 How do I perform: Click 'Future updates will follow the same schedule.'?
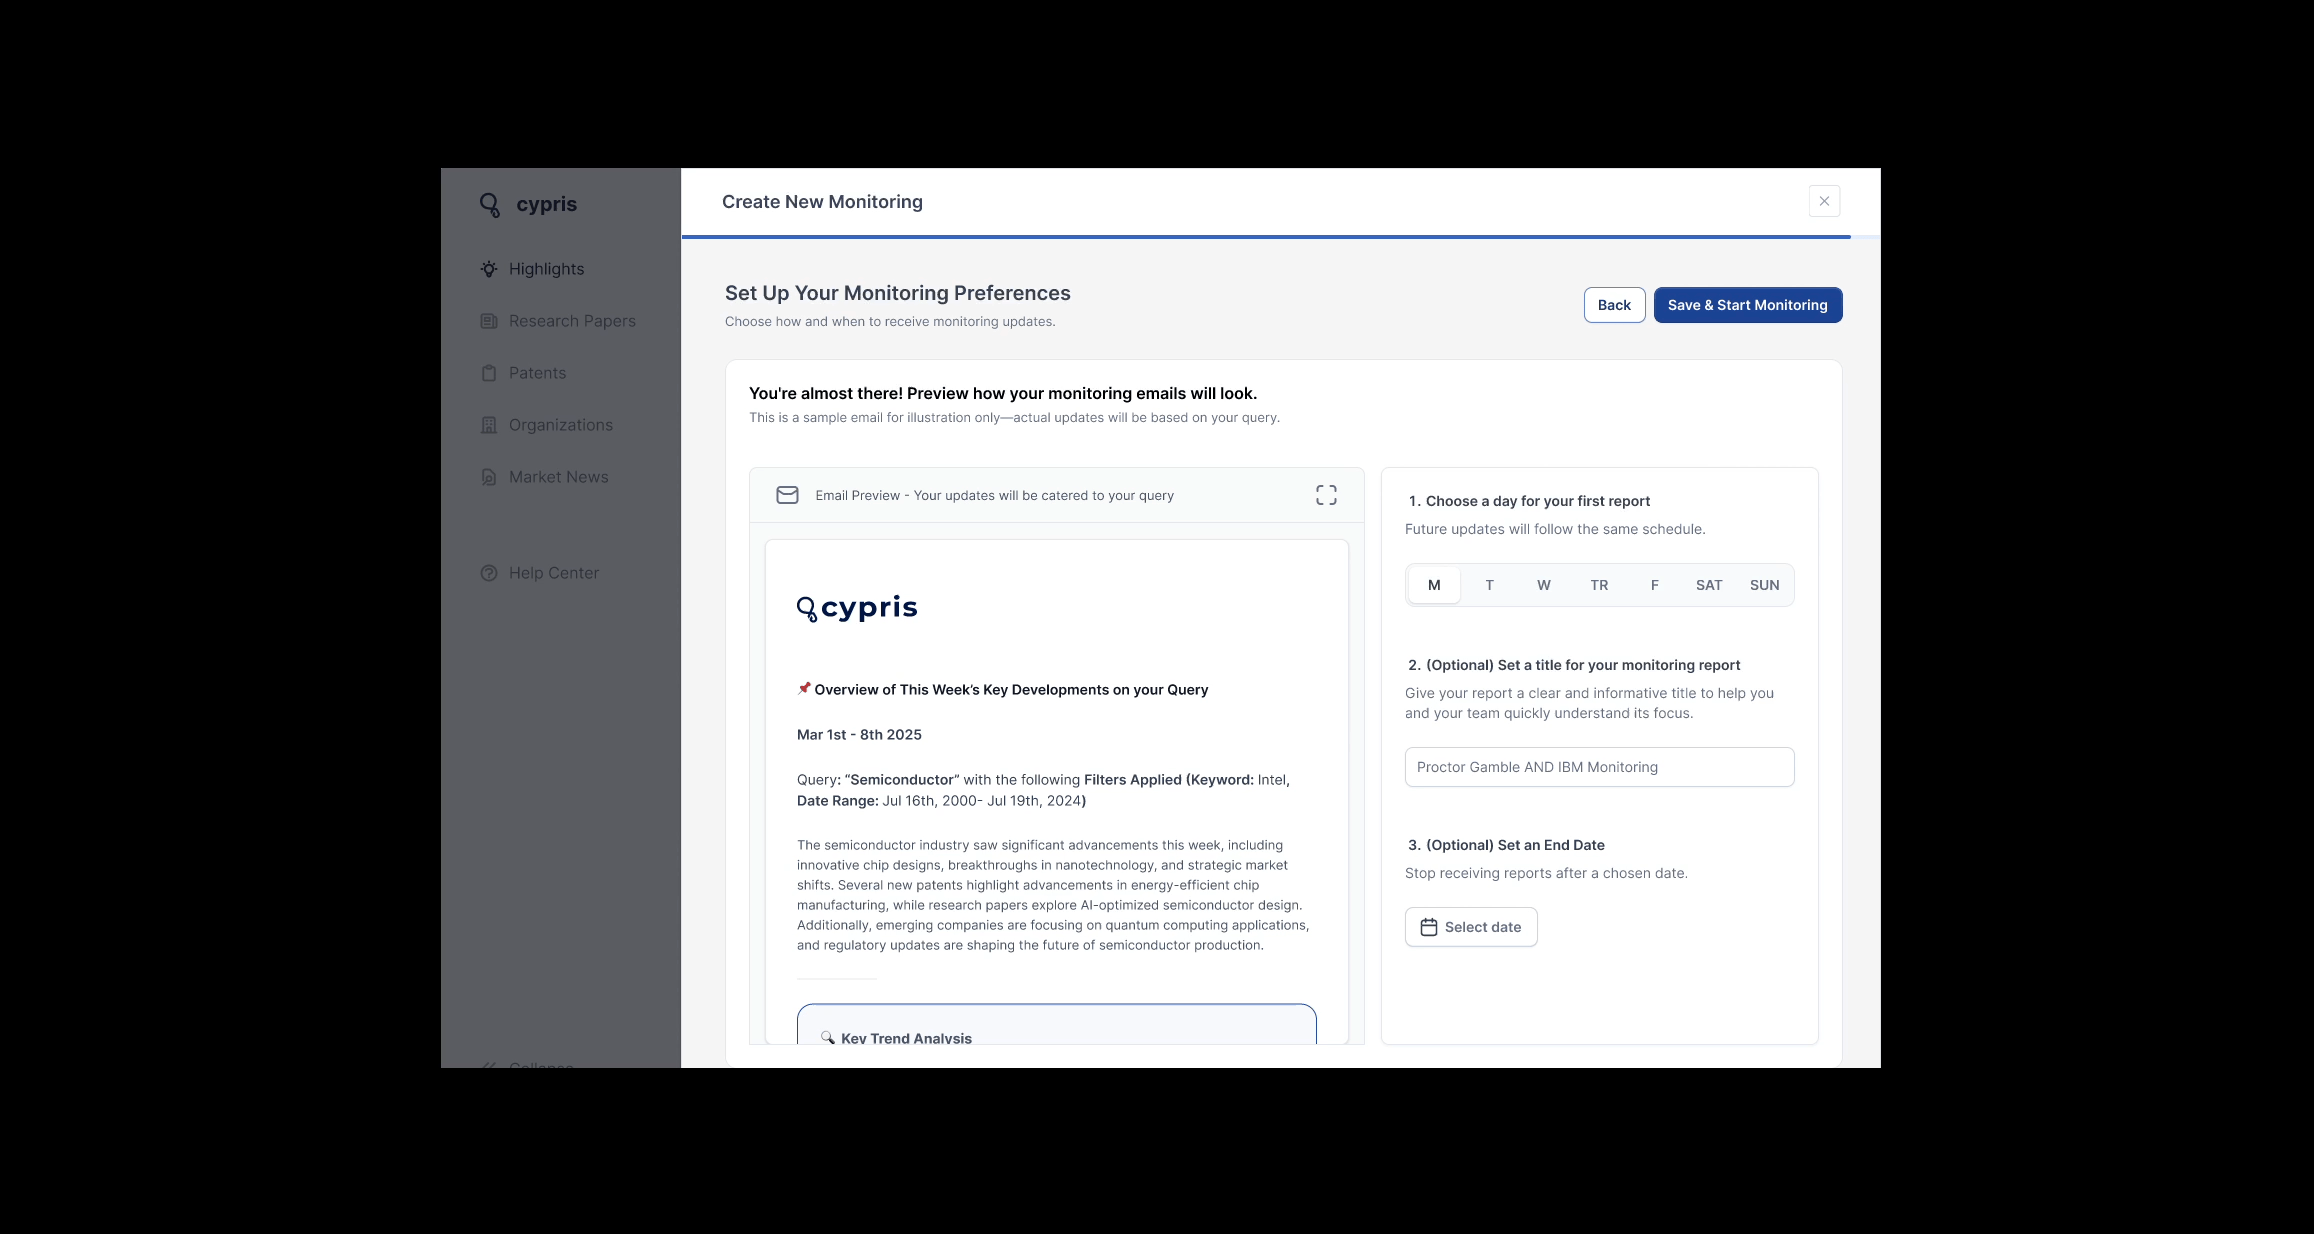point(1555,529)
